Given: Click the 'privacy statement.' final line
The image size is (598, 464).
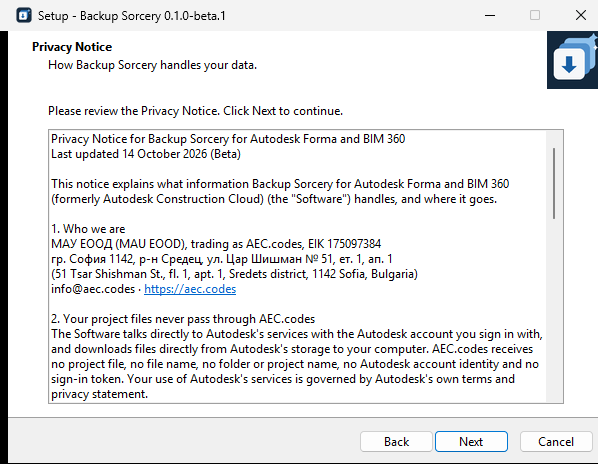Looking at the screenshot, I should tap(100, 394).
